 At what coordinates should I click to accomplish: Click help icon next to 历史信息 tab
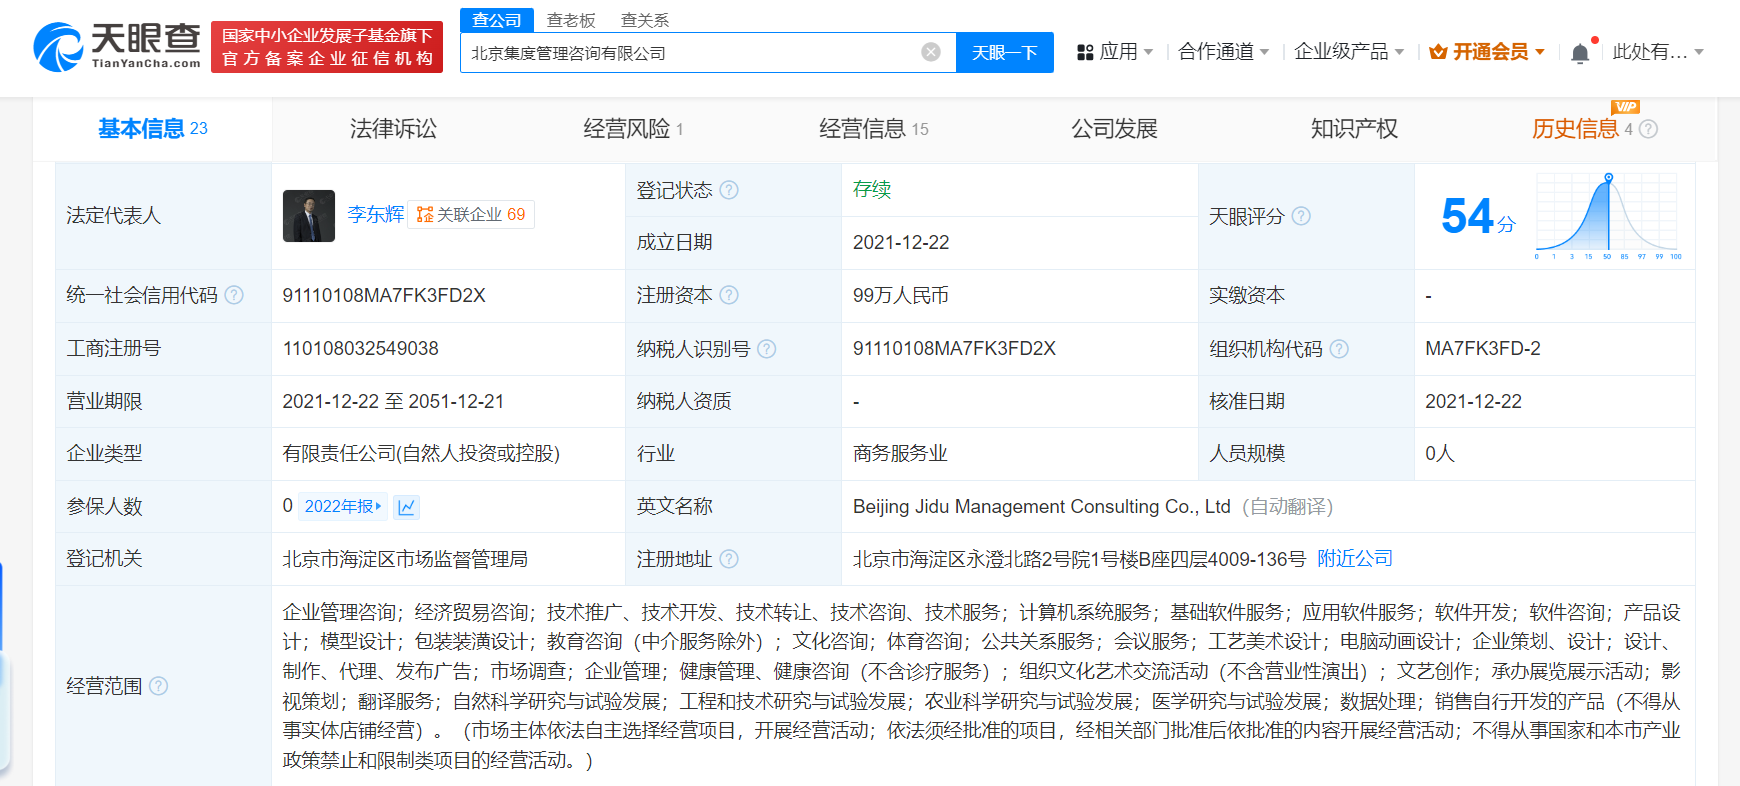click(1649, 129)
